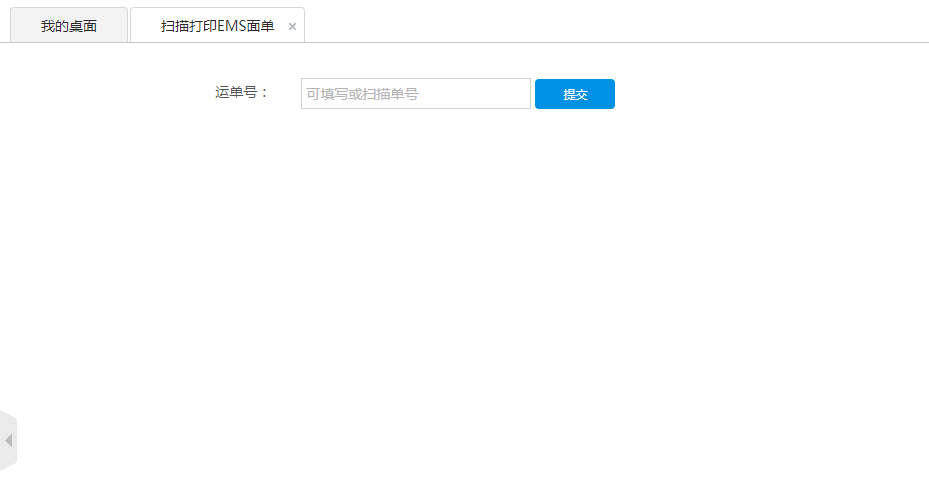Image resolution: width=929 pixels, height=497 pixels.
Task: Click the empty tab bar area right of tabs
Action: 610,24
